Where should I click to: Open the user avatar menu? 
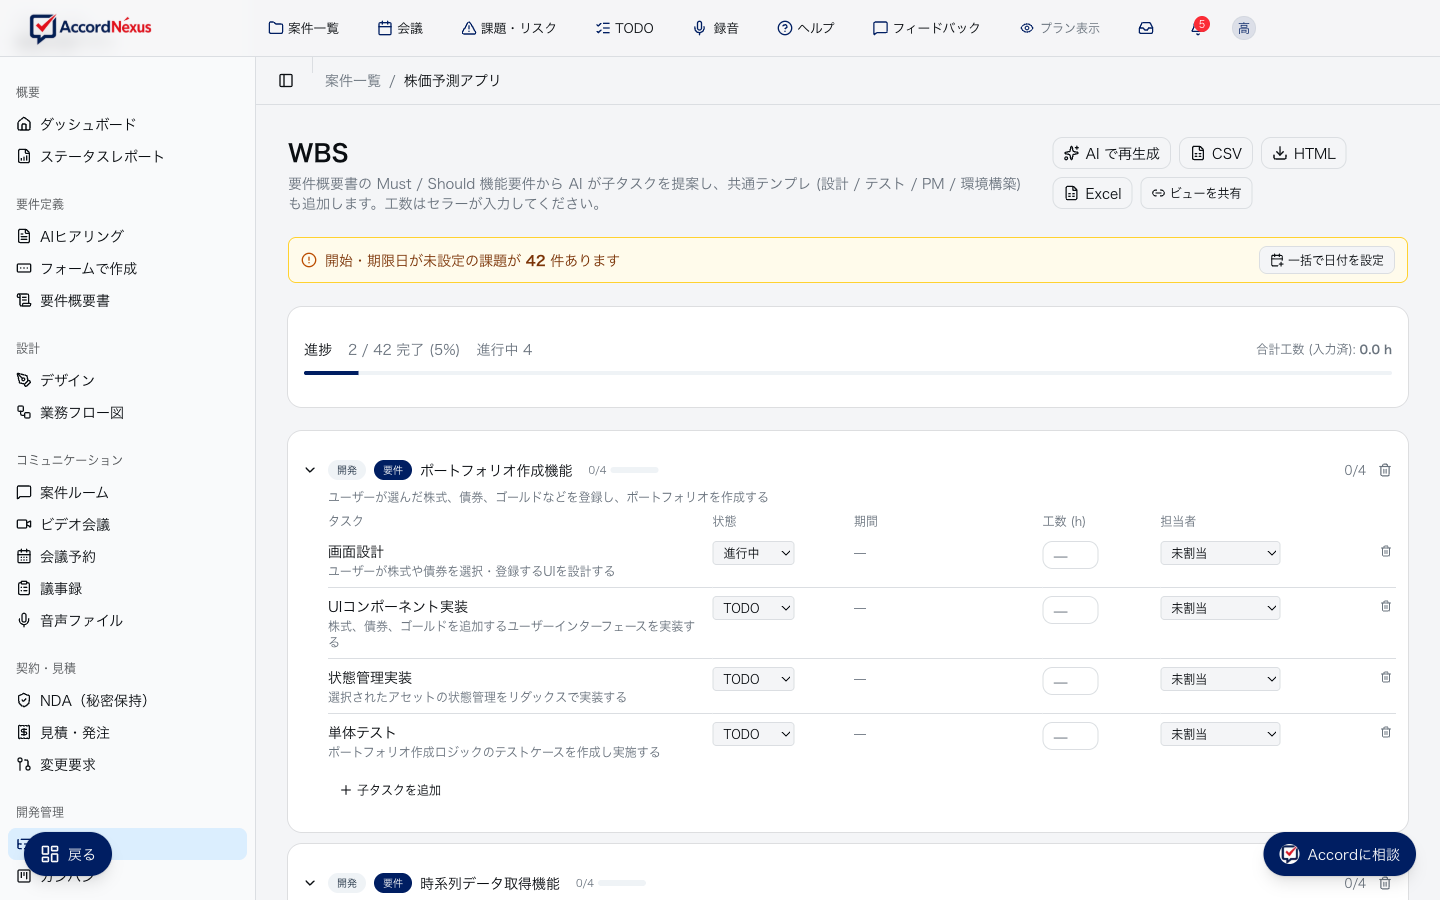1243,28
